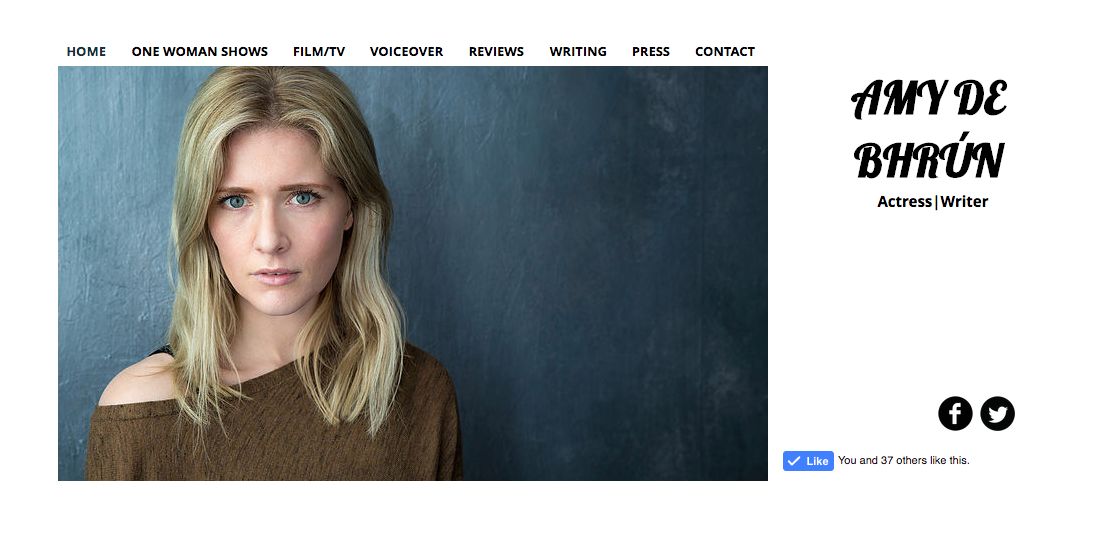Viewport: 1115px width, 536px height.
Task: Open the One Woman Shows page
Action: (200, 51)
